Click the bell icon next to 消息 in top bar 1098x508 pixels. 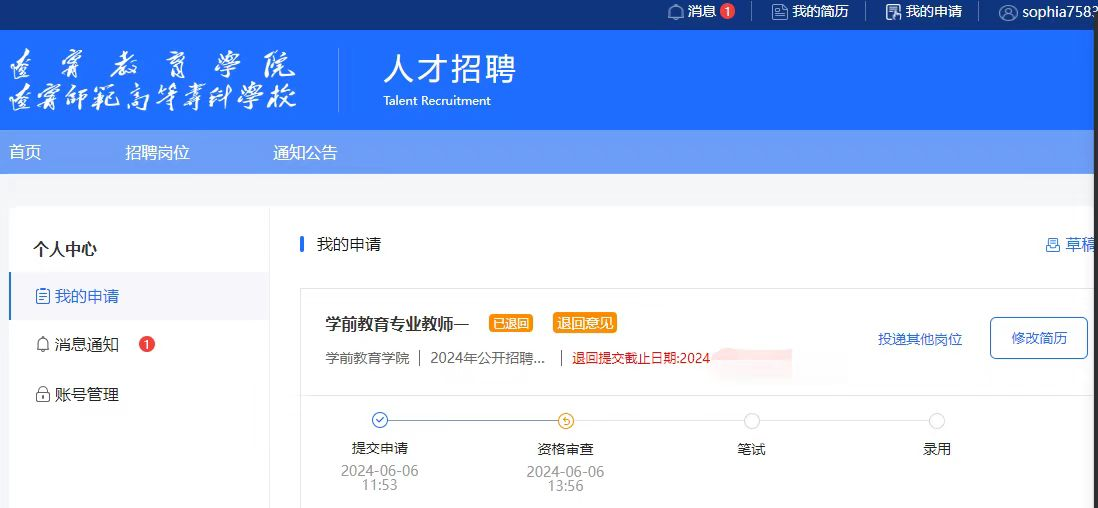point(676,12)
